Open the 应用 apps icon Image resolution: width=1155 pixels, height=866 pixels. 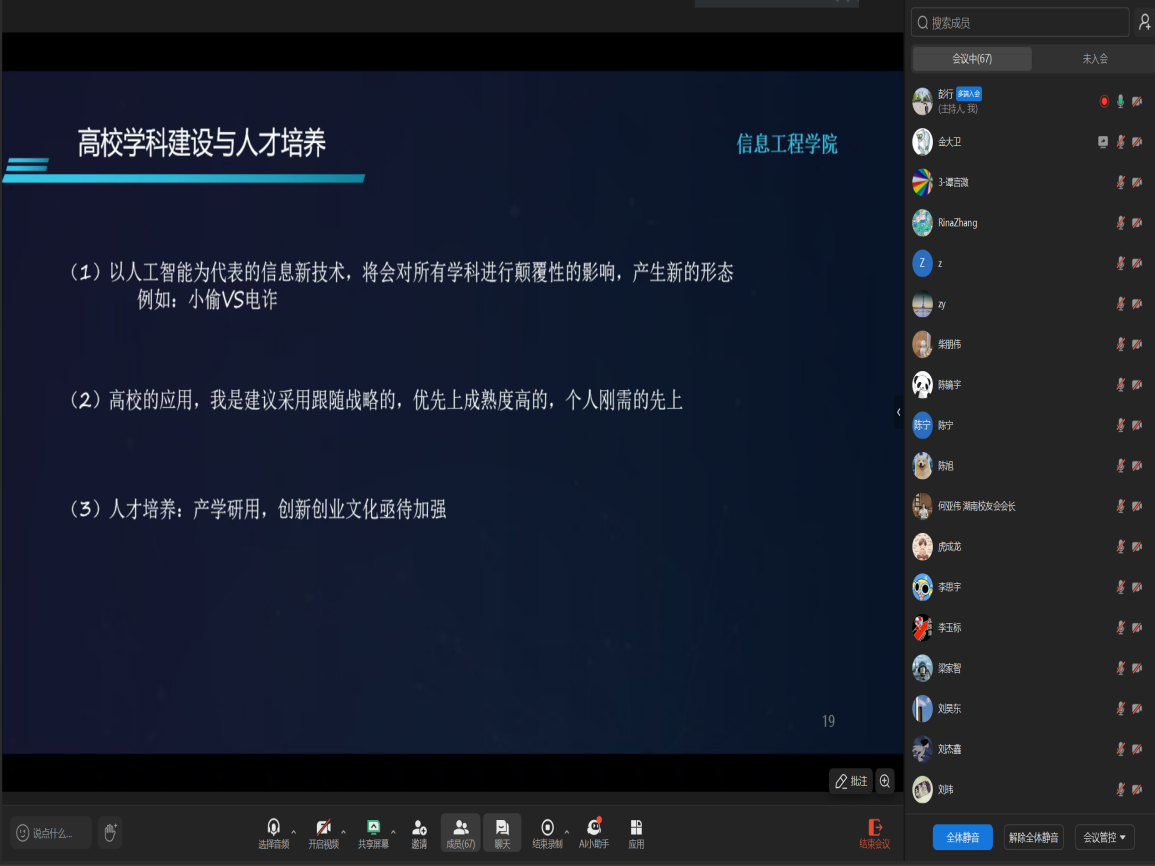coord(636,828)
